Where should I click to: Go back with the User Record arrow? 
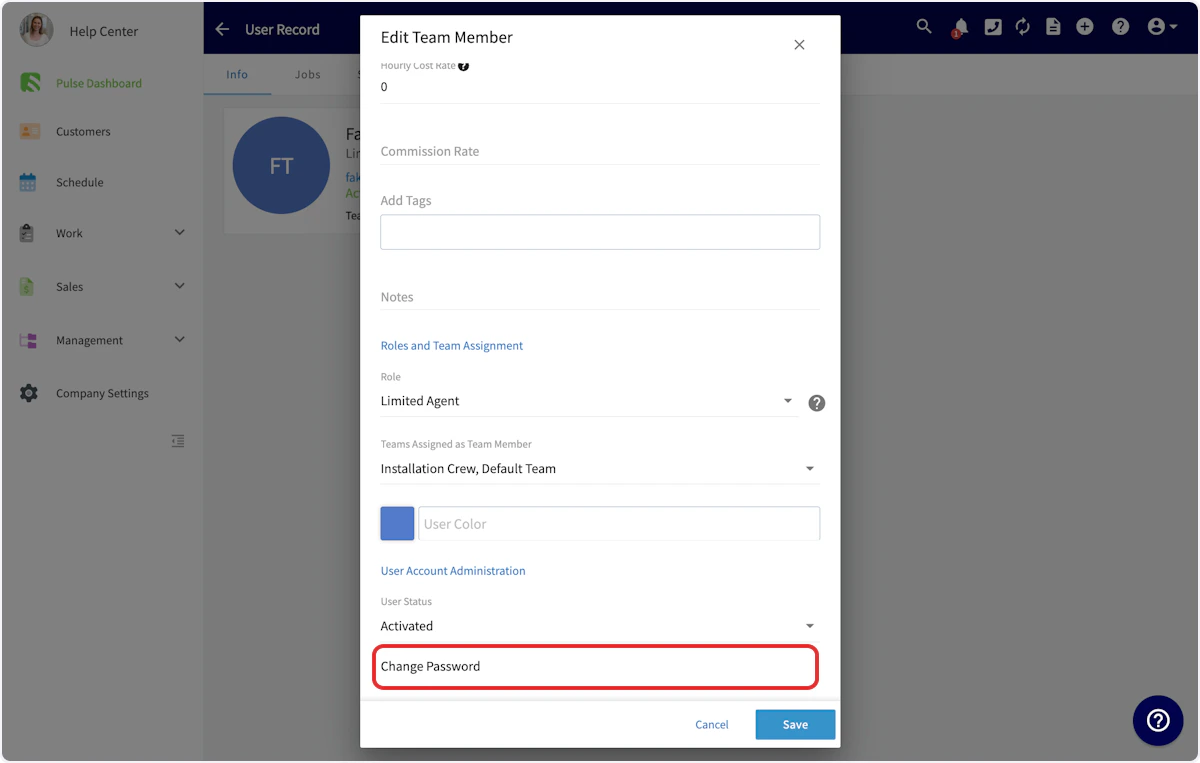[x=222, y=30]
